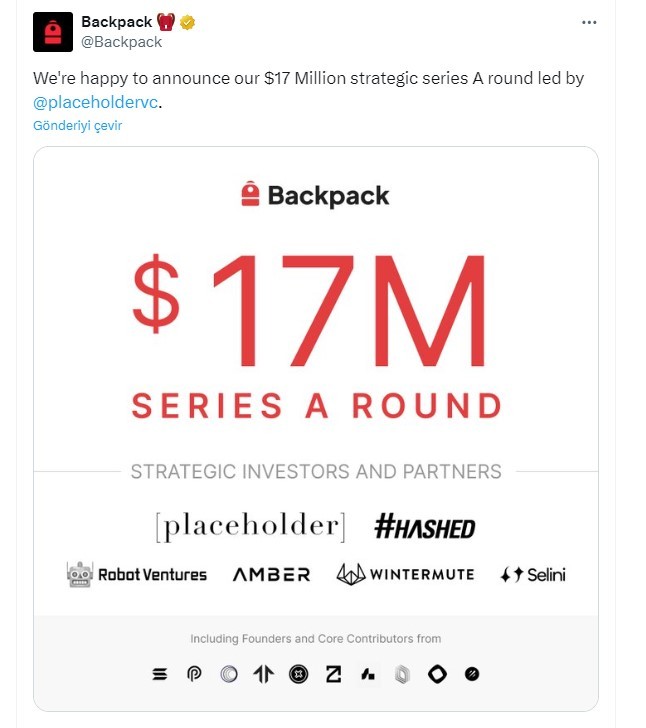Click the gold verified badge

coord(186,23)
